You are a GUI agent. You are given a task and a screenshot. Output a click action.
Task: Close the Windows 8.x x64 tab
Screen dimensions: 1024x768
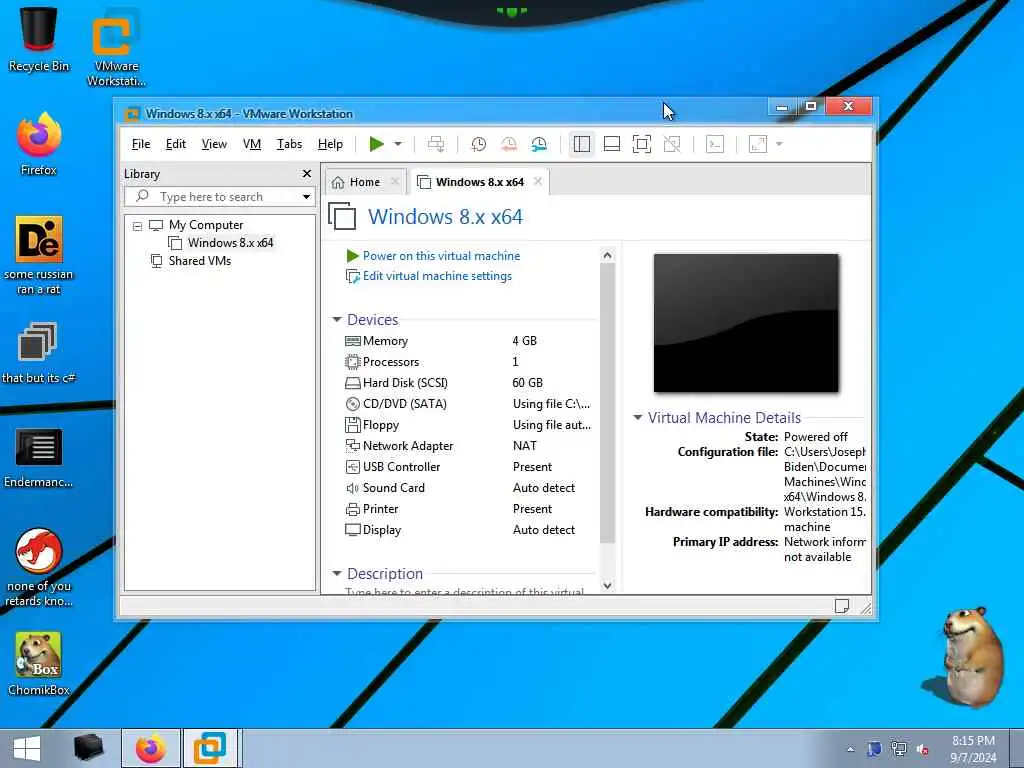pyautogui.click(x=537, y=182)
